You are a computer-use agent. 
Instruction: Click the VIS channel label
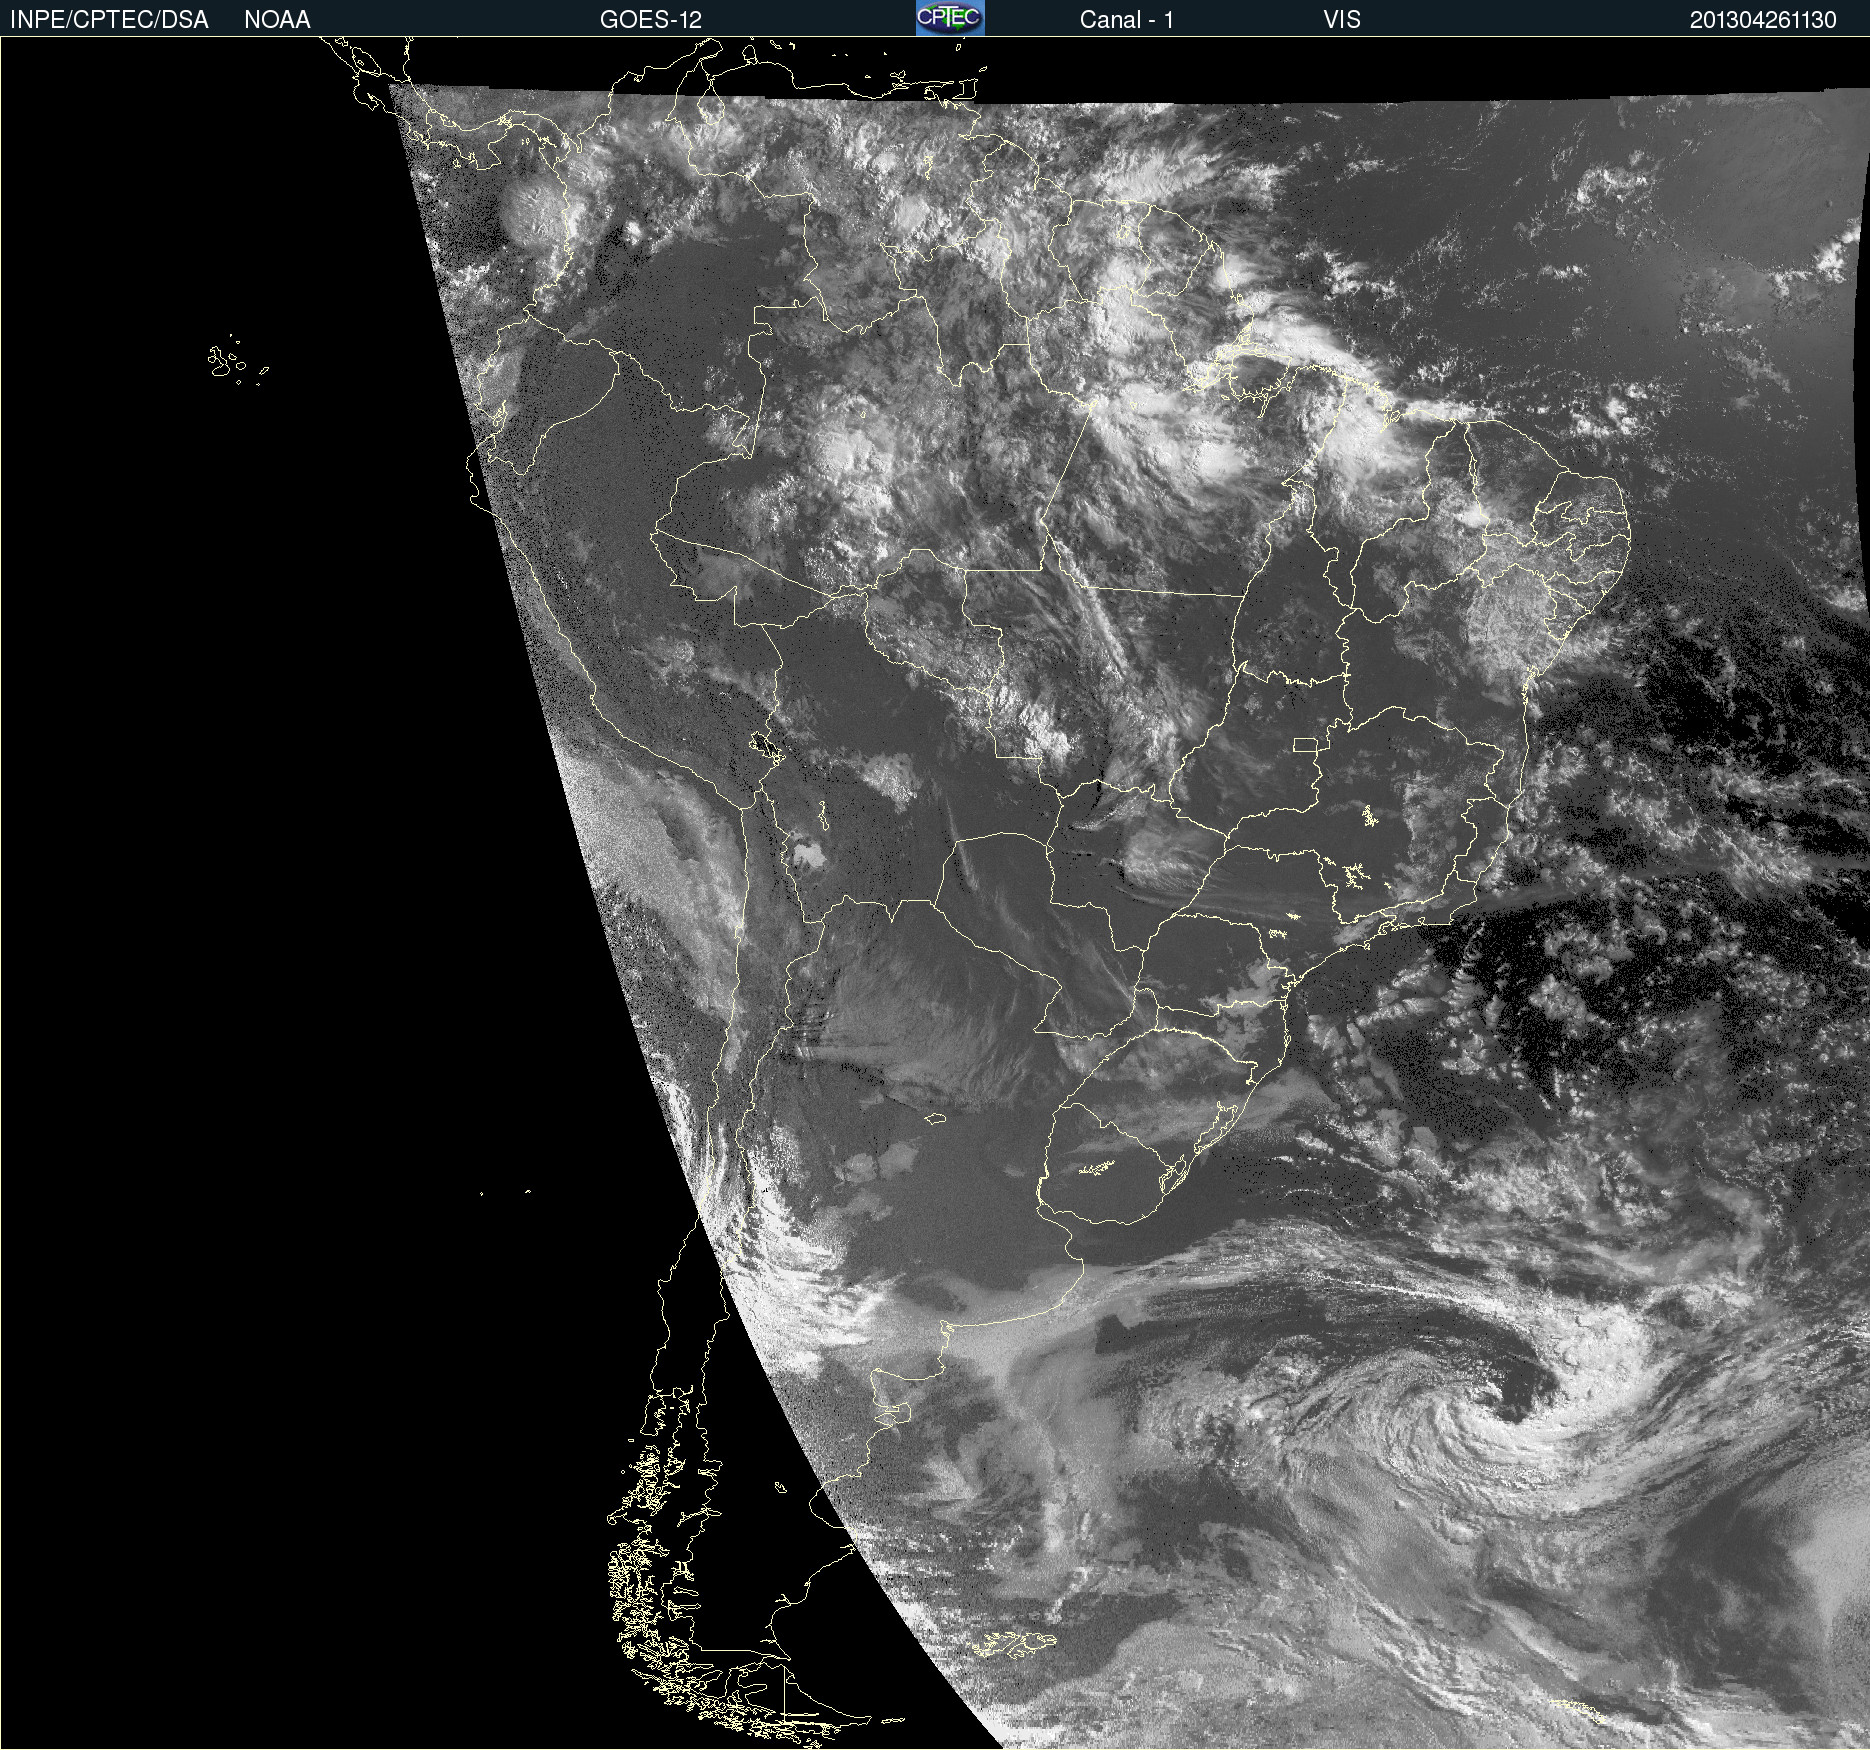(x=1341, y=20)
